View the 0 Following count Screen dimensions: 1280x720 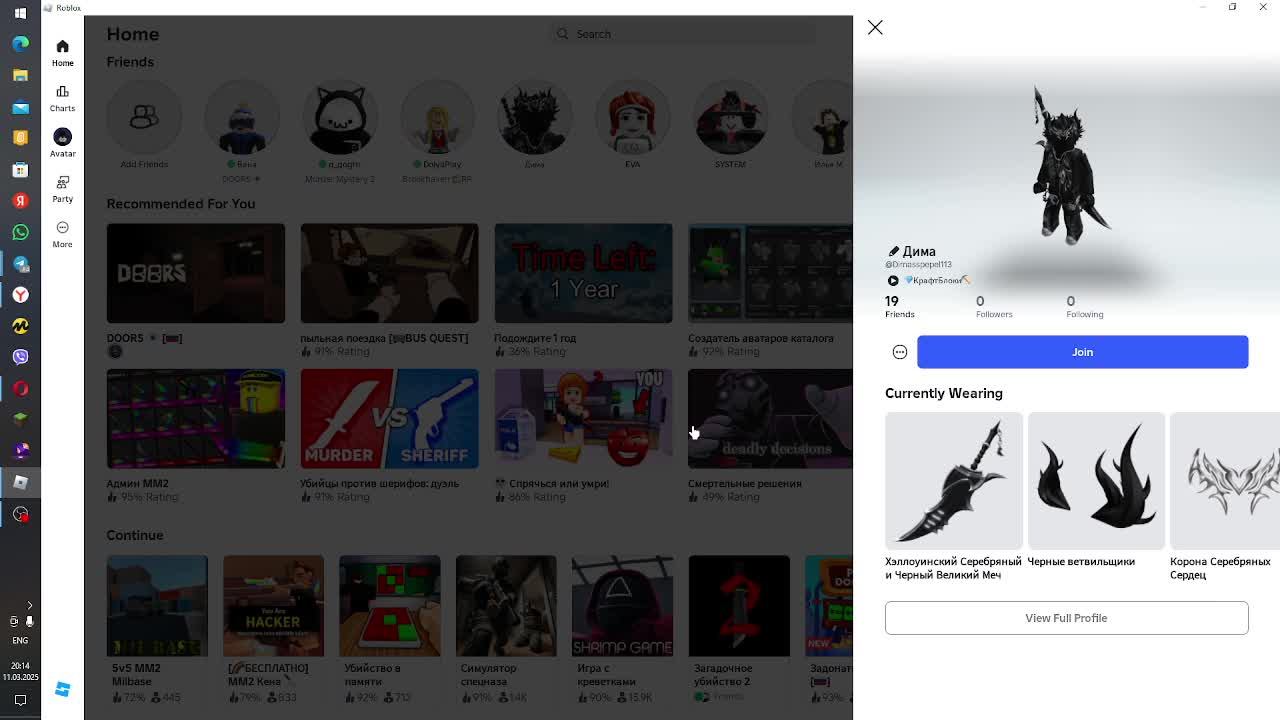pyautogui.click(x=1084, y=306)
